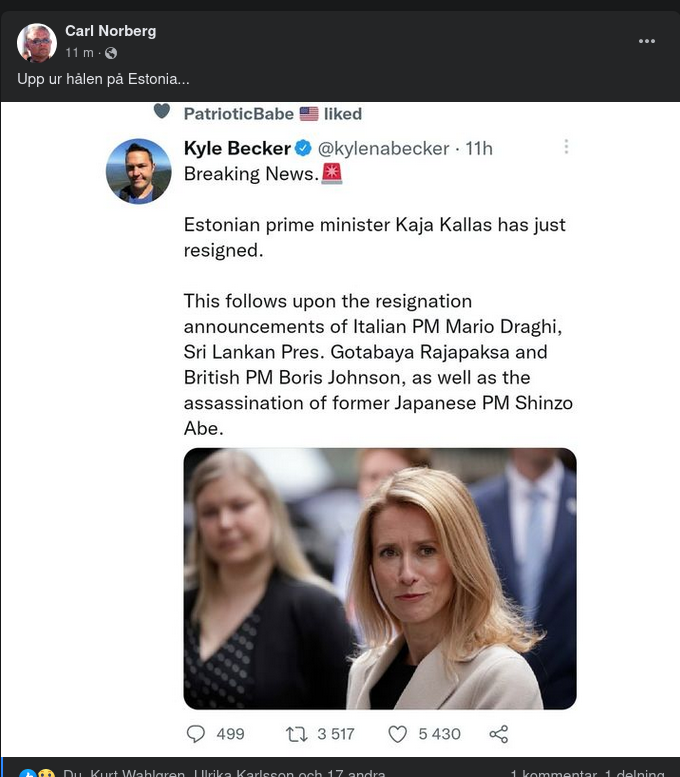
Task: Expand the tweet's vertical three-dot menu
Action: (566, 147)
